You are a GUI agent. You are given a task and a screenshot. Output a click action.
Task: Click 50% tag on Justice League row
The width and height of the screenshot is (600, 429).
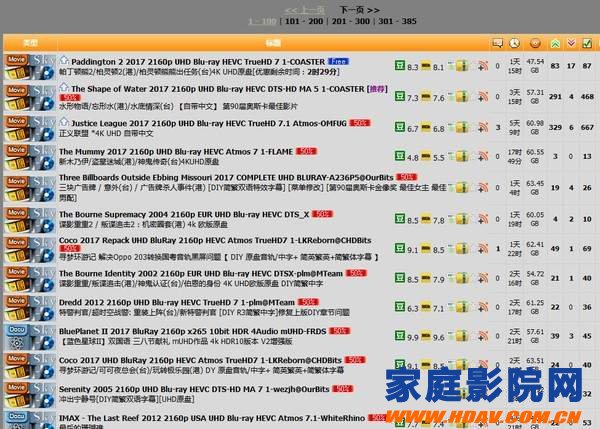click(360, 123)
